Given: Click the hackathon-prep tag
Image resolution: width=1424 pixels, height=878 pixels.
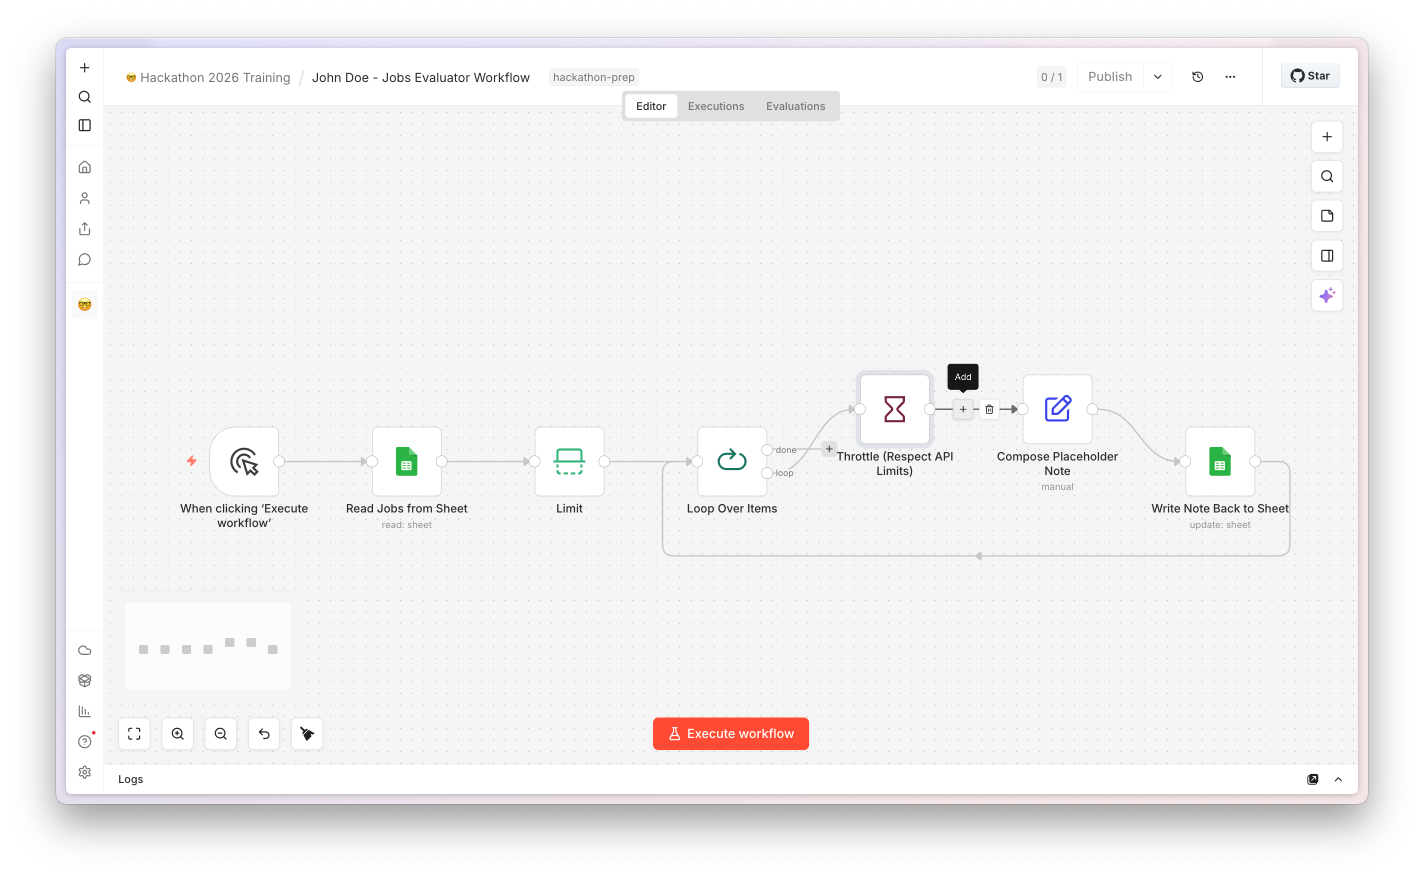Looking at the screenshot, I should [594, 77].
